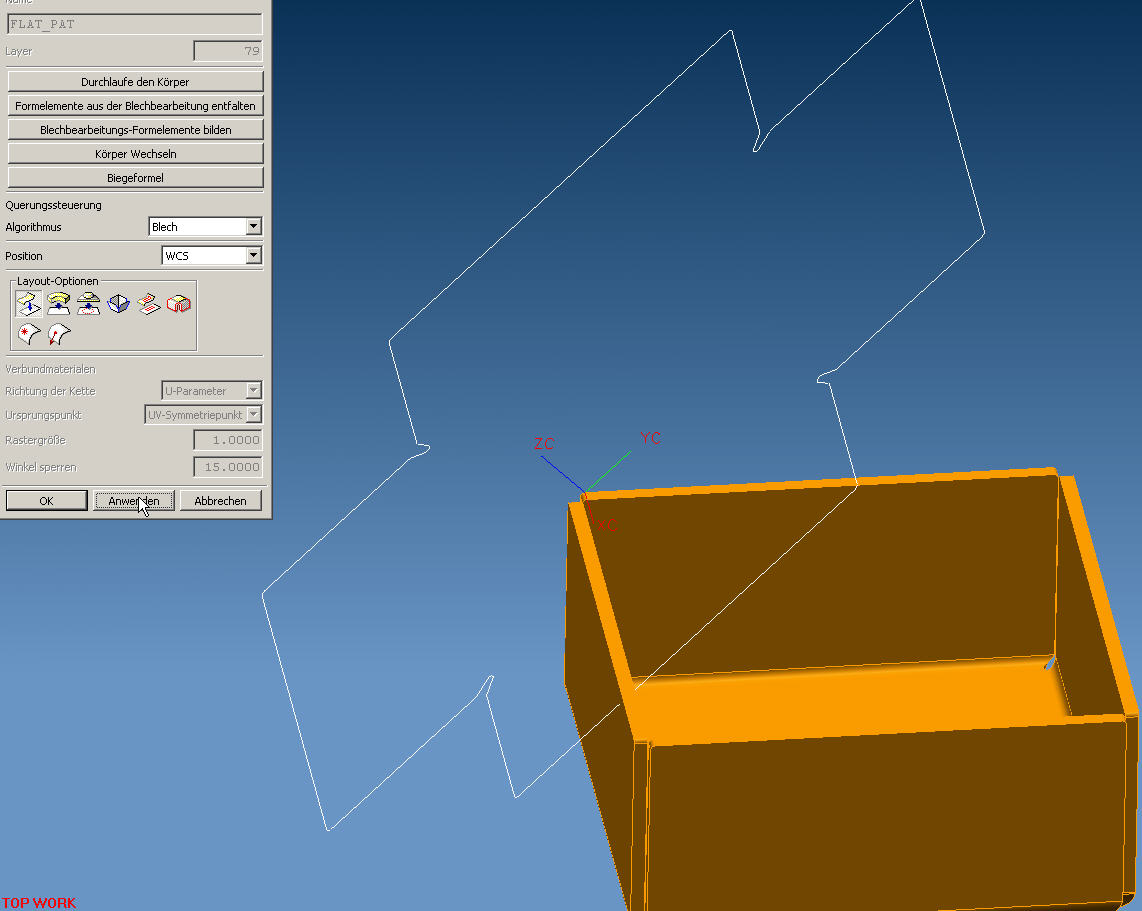Choose the red solid block layout icon
This screenshot has height=911, width=1142.
pyautogui.click(x=178, y=304)
